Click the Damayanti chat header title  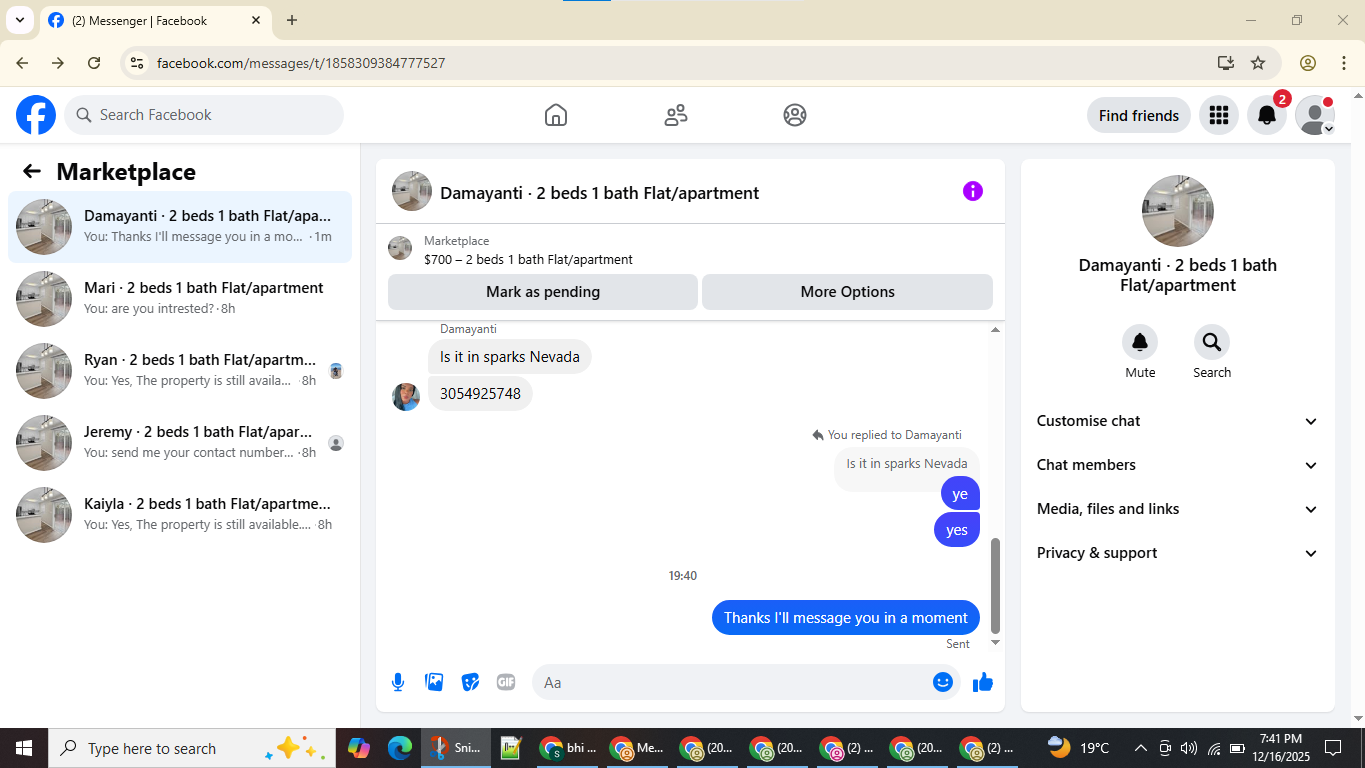click(599, 193)
